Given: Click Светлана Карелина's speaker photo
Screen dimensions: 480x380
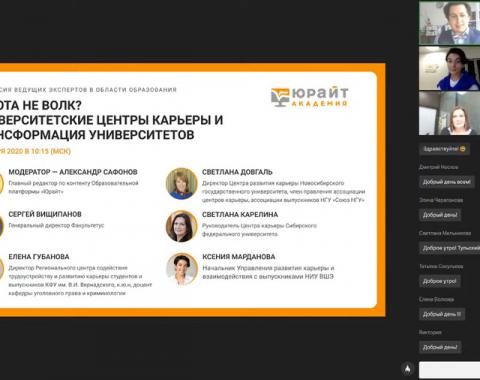Looking at the screenshot, I should click(x=182, y=226).
